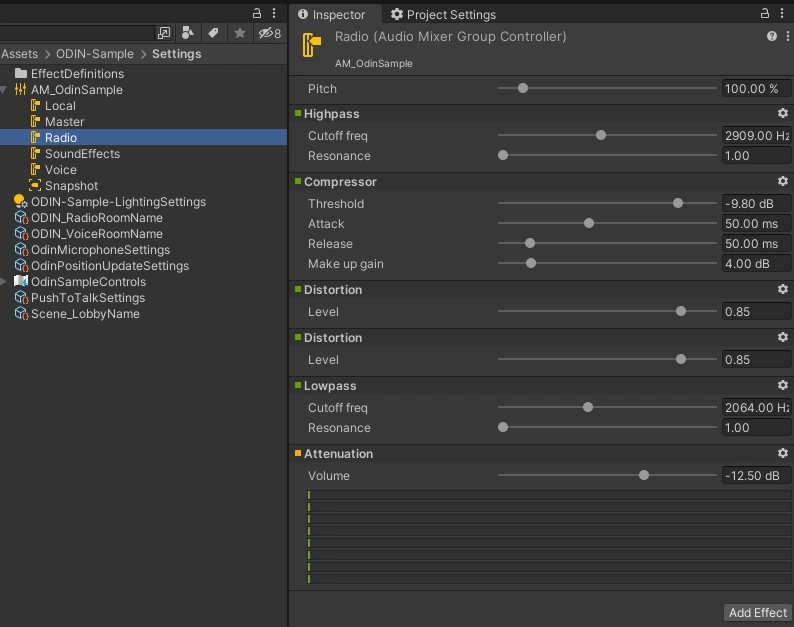The height and width of the screenshot is (627, 794).
Task: Adjust the Lowpass Resonance slider
Action: [x=607, y=427]
